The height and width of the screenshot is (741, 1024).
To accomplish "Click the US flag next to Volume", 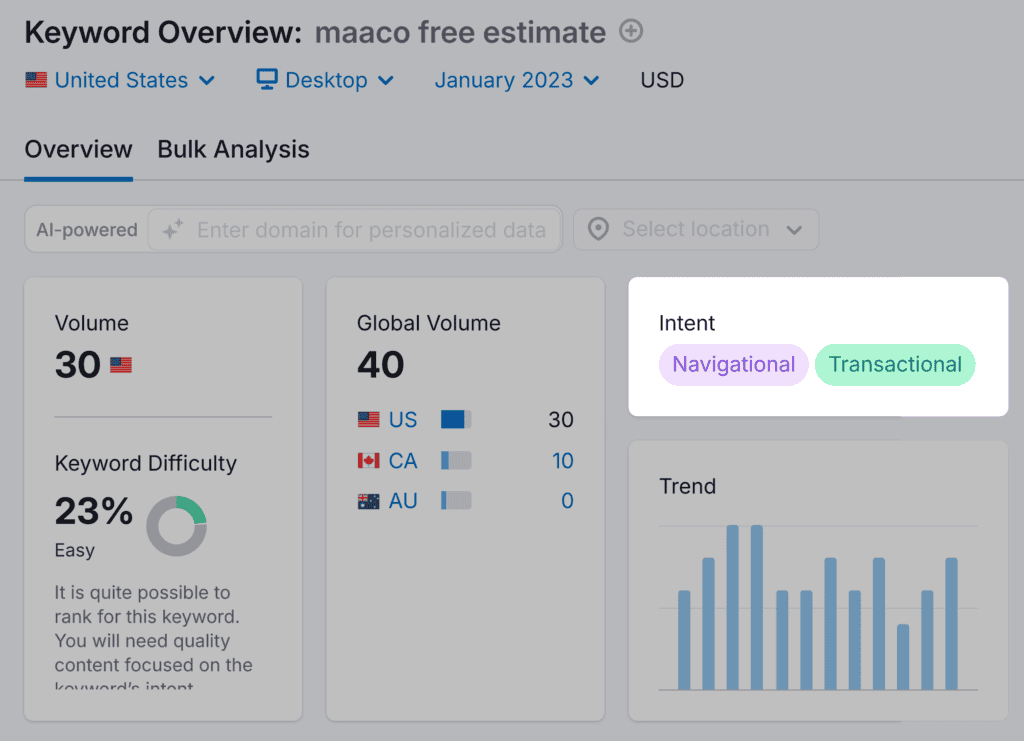I will click(121, 365).
